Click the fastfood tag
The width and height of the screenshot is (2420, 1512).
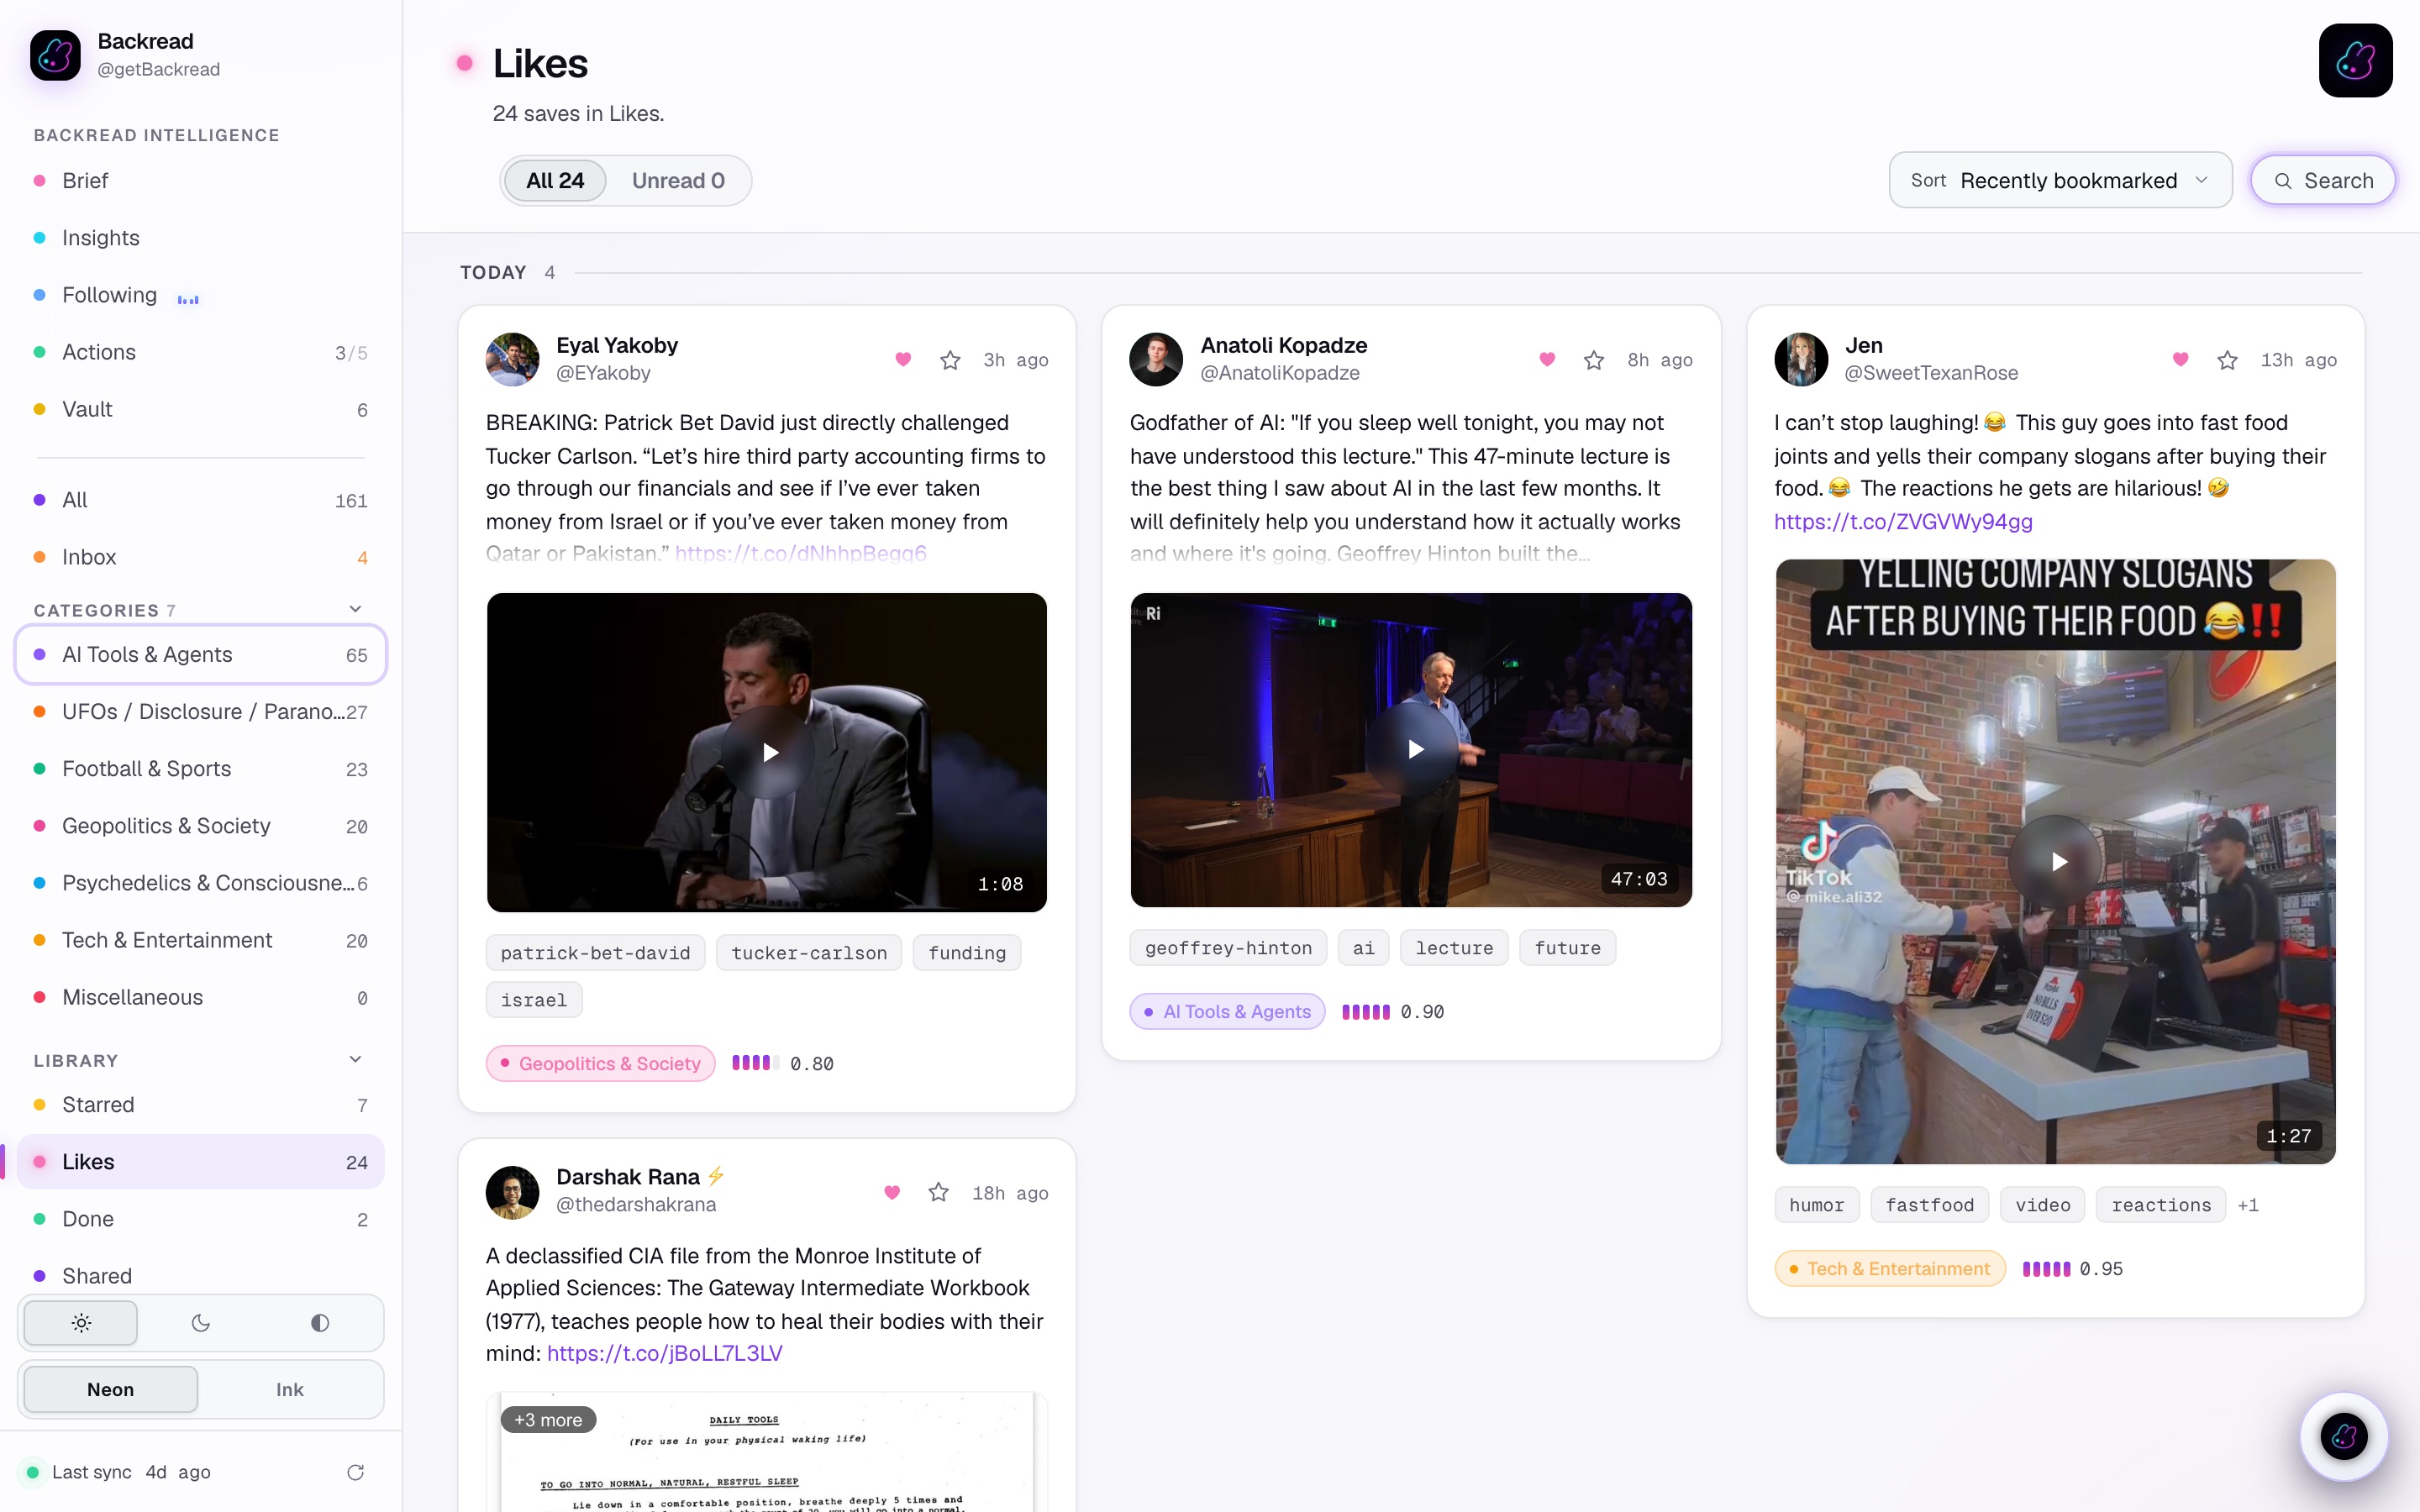(1929, 1205)
